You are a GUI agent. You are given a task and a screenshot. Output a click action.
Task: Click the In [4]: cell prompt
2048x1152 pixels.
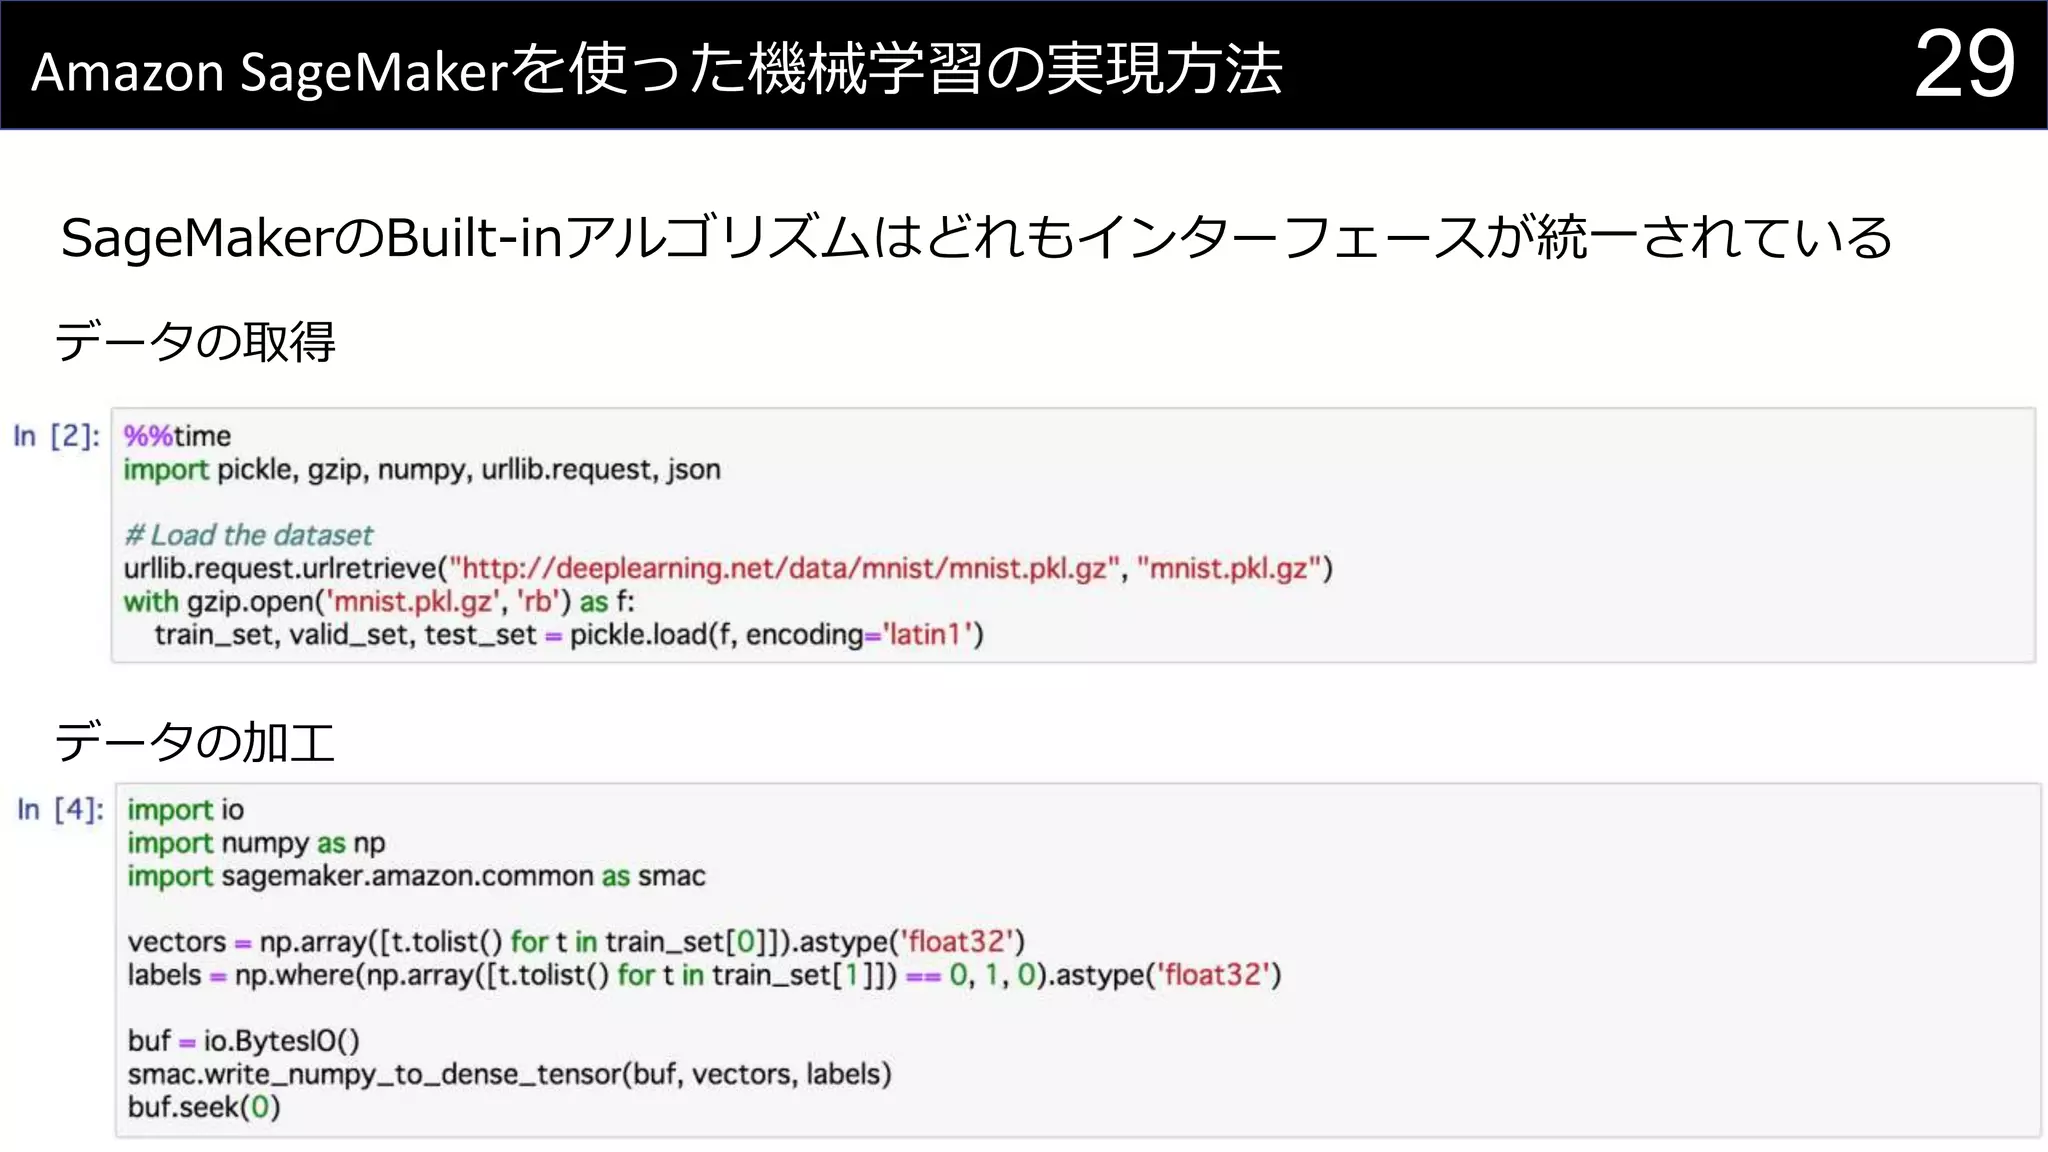tap(60, 809)
